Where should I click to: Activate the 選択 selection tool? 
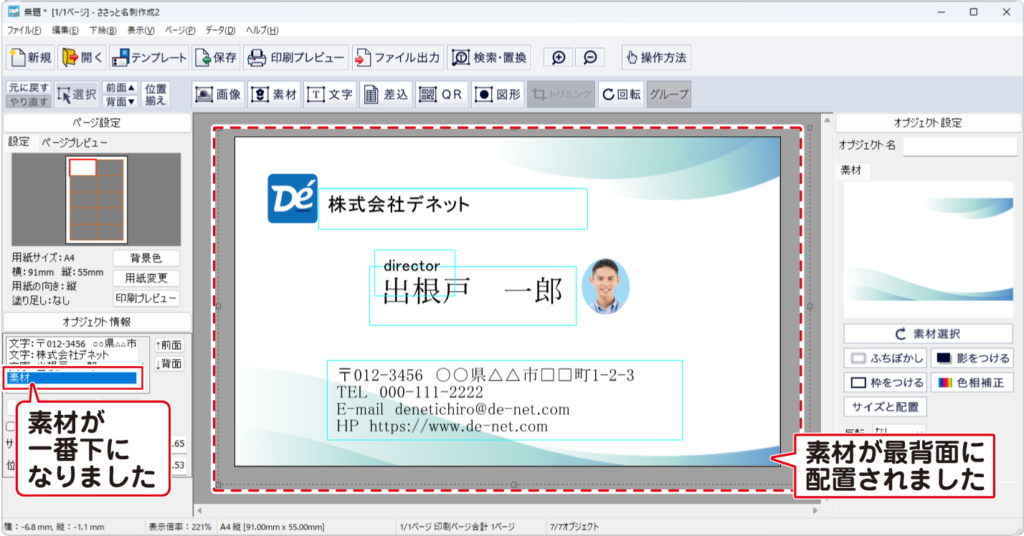tap(76, 95)
